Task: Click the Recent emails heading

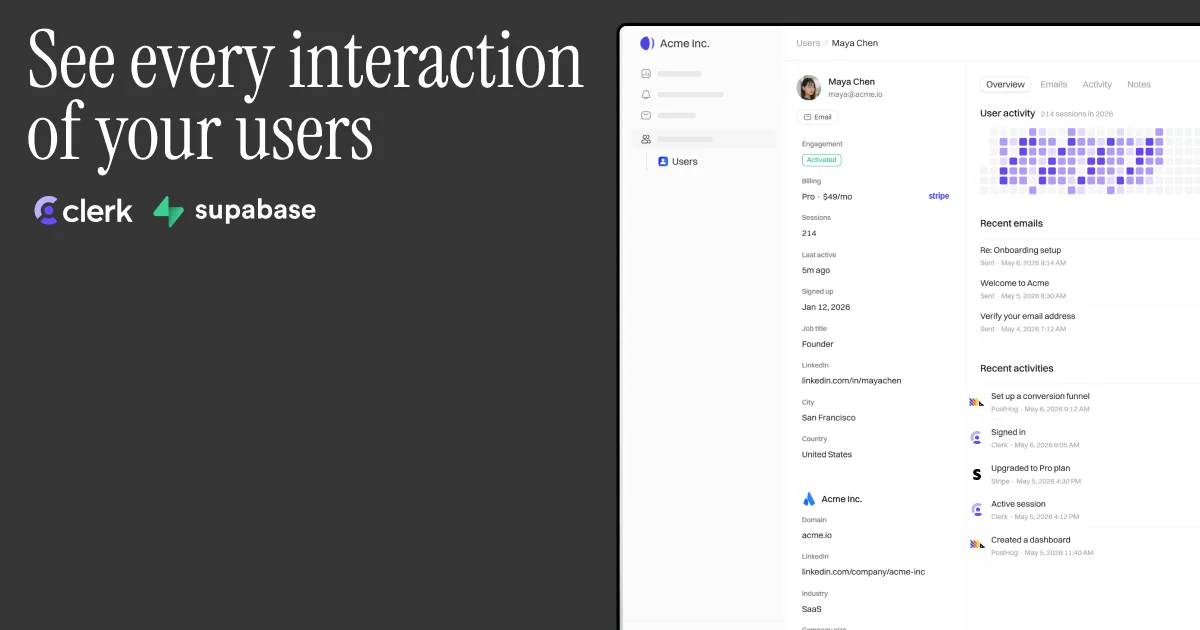Action: 1011,223
